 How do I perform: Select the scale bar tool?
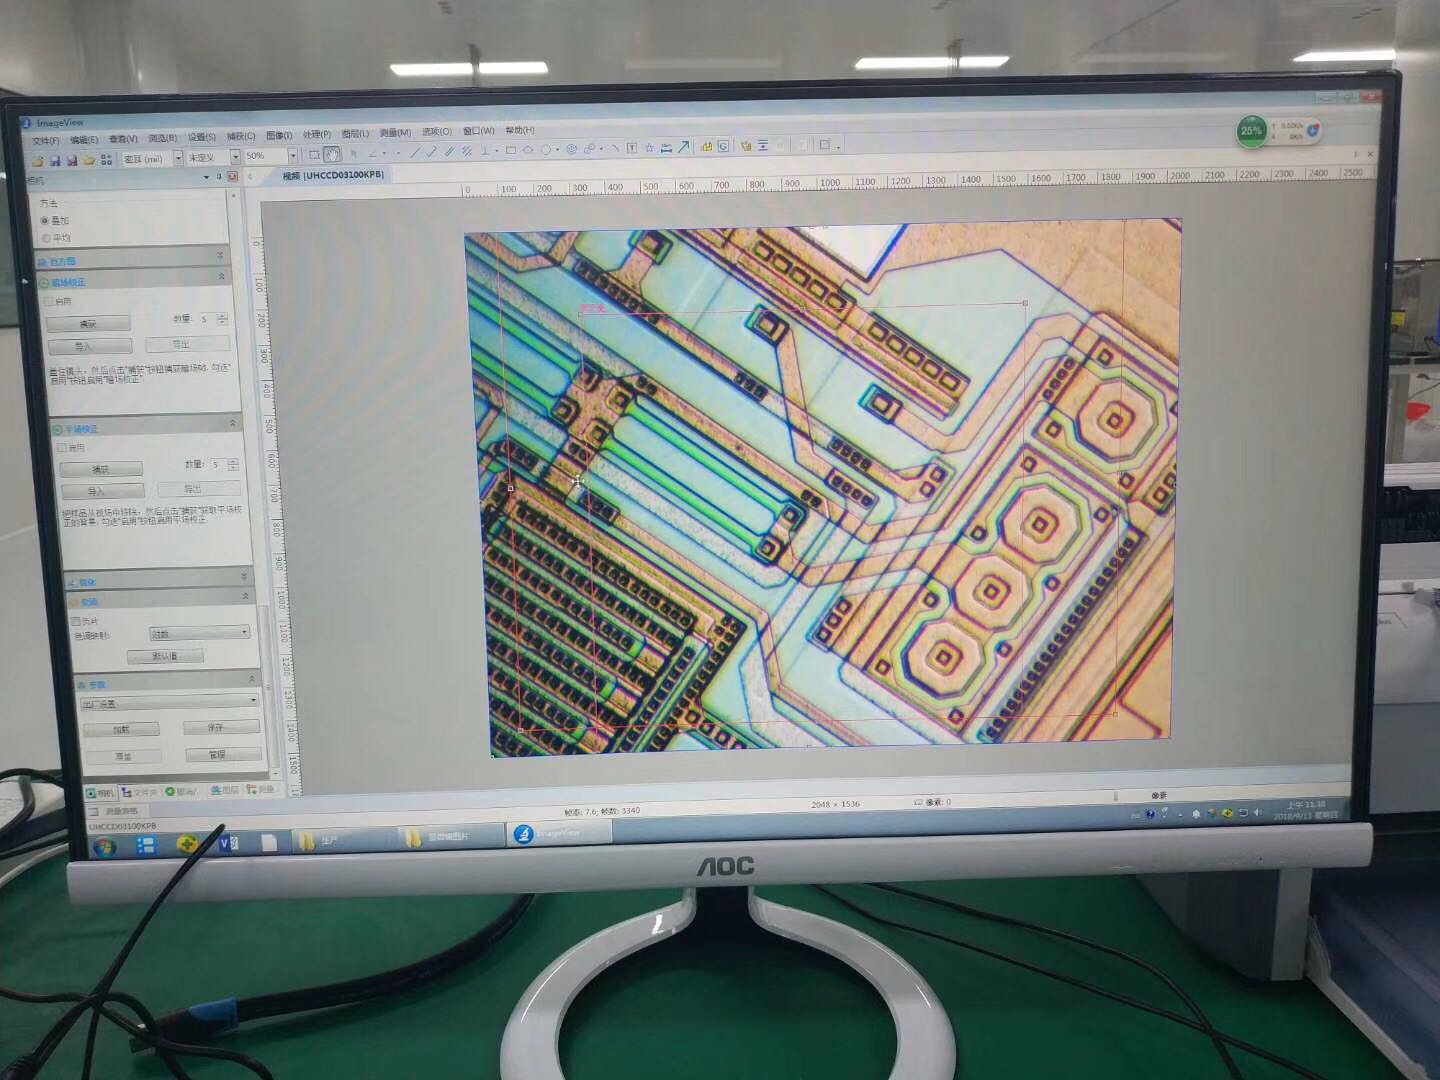[x=666, y=148]
